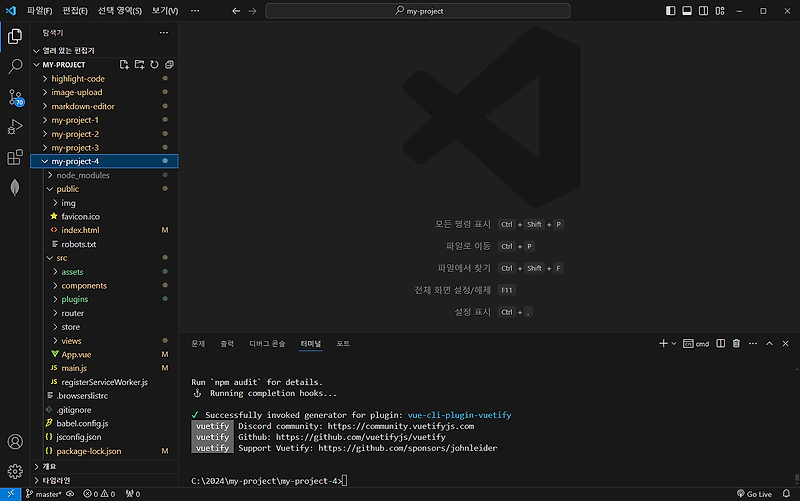Open the 파일(F) menu
The width and height of the screenshot is (800, 501).
(x=39, y=11)
